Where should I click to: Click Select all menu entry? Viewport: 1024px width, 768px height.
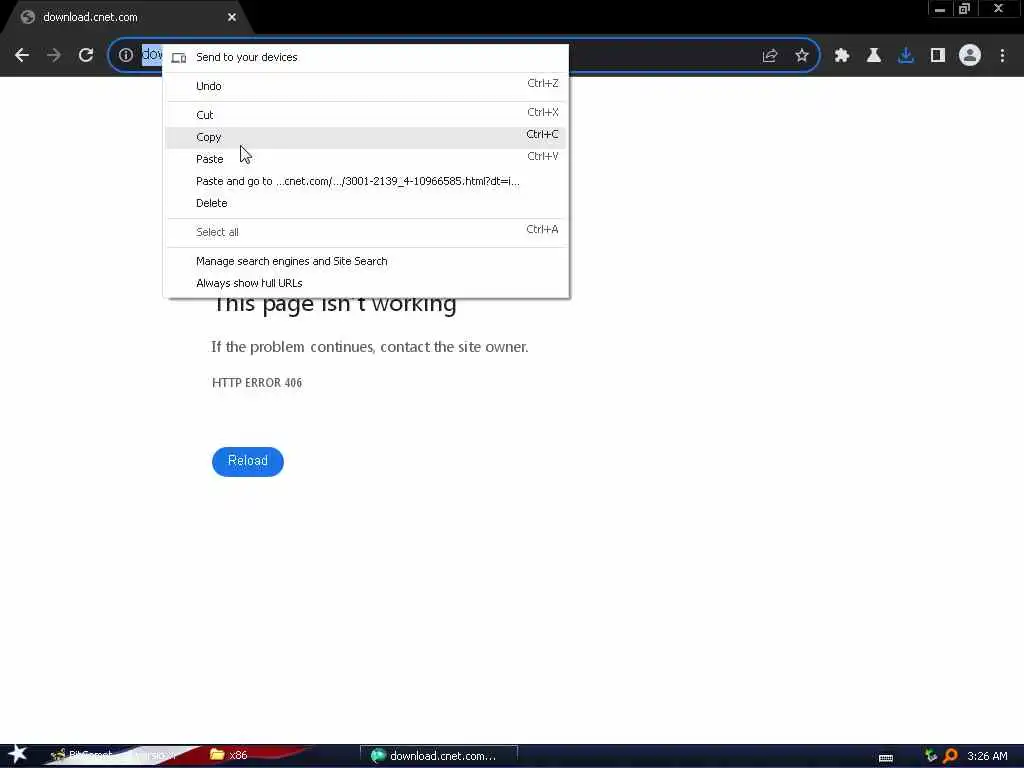[365, 232]
